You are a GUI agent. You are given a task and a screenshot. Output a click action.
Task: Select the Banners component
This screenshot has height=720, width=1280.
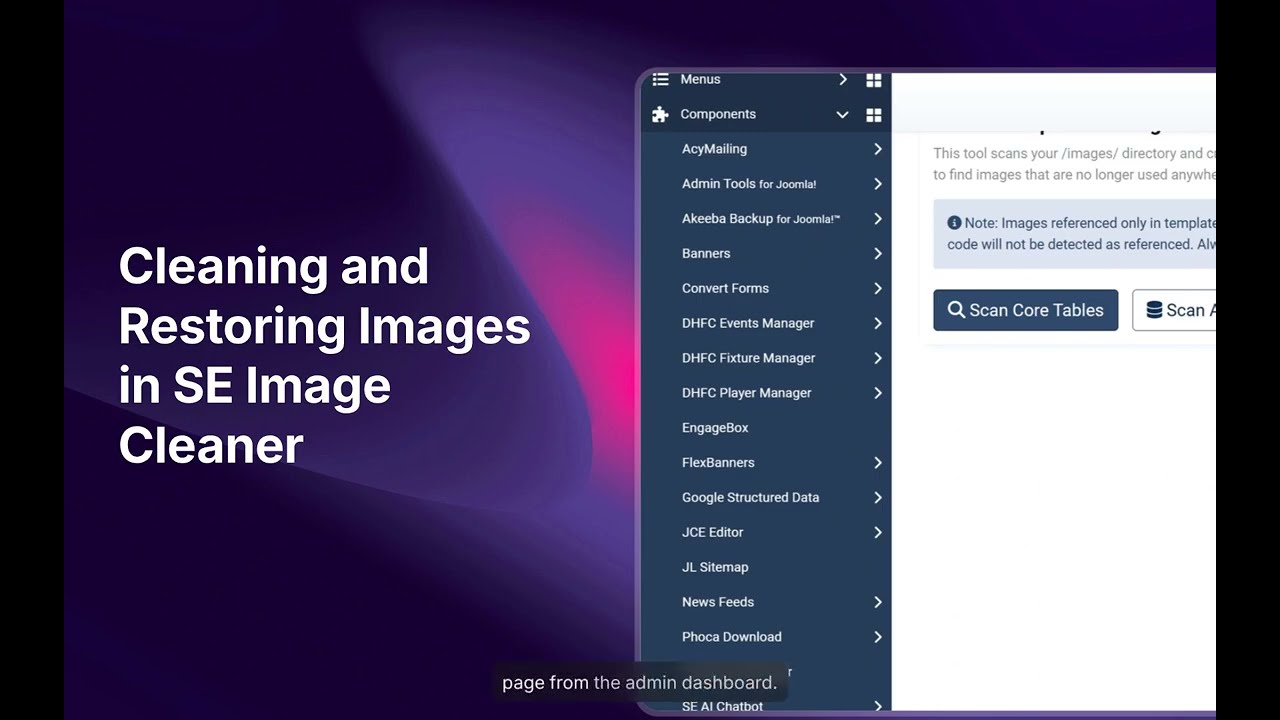706,254
